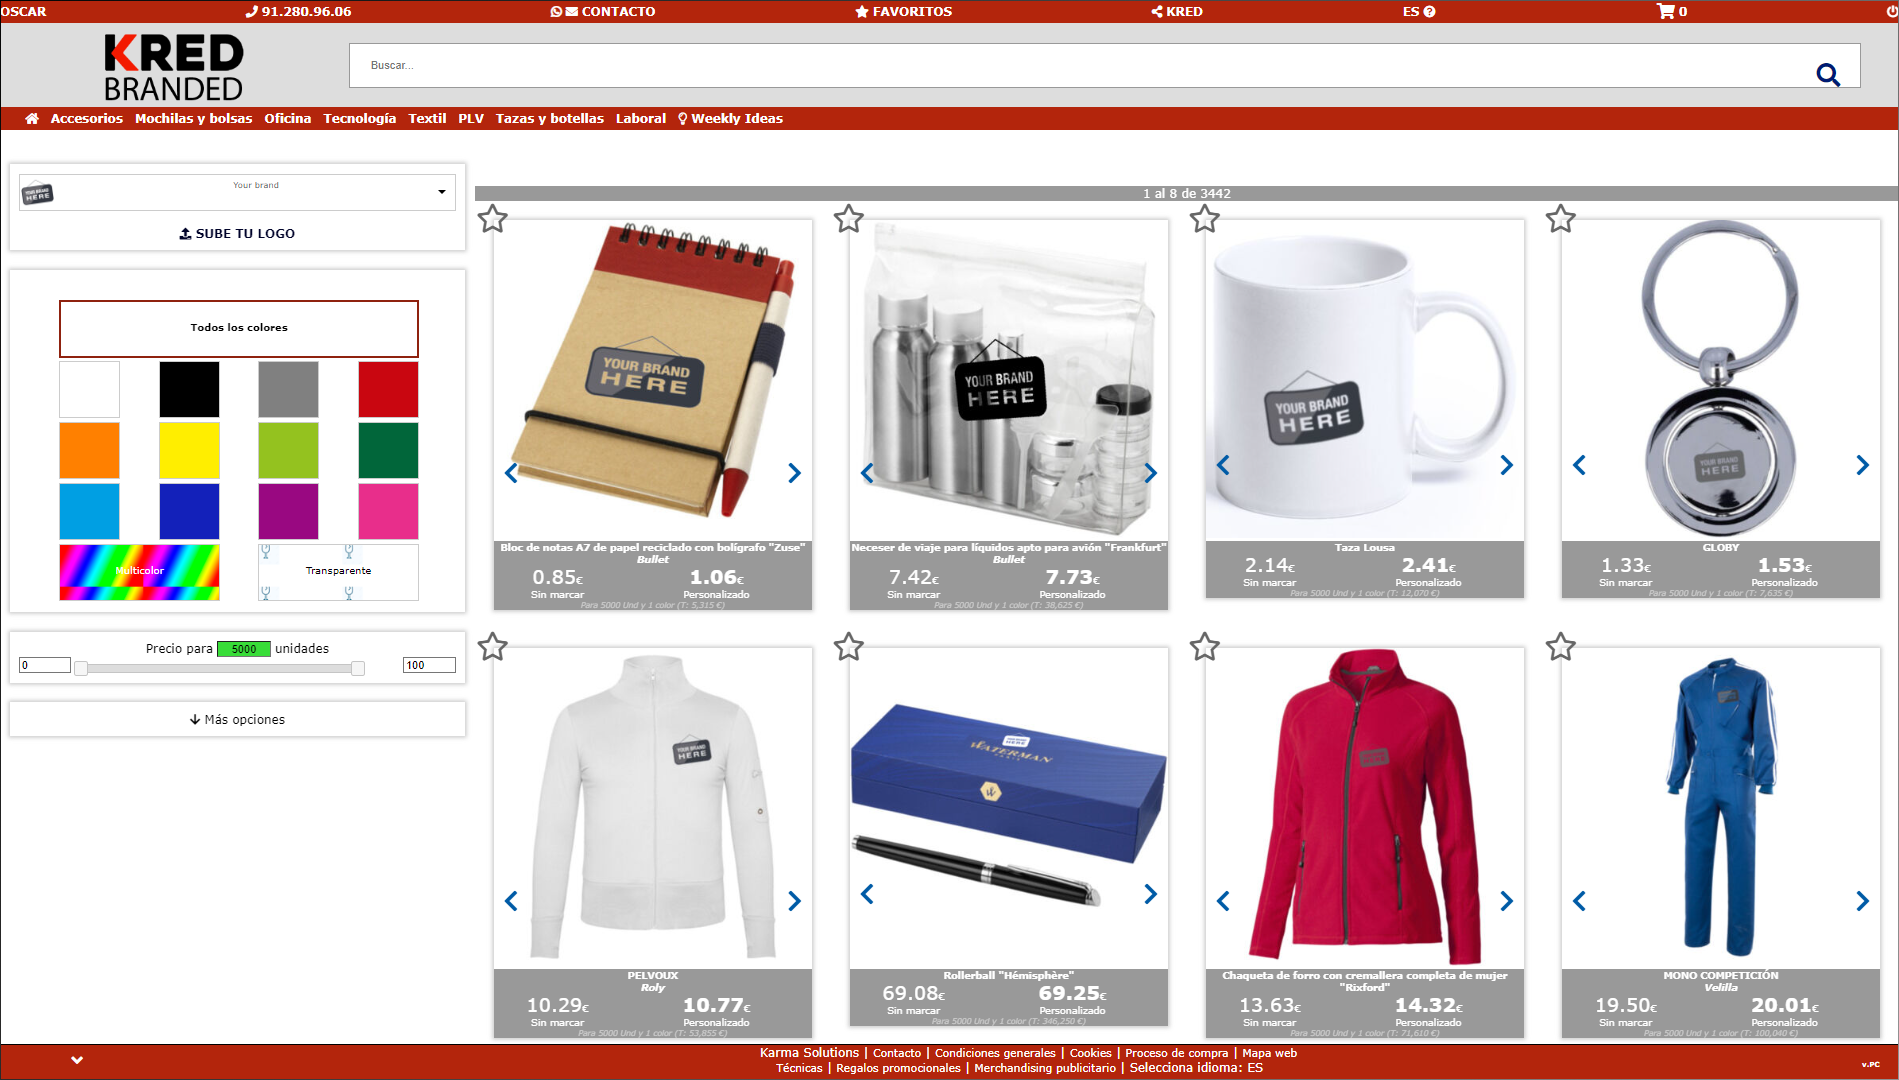Image resolution: width=1899 pixels, height=1080 pixels.
Task: Show next image of MONO COMPETICIÓN
Action: click(x=1862, y=901)
